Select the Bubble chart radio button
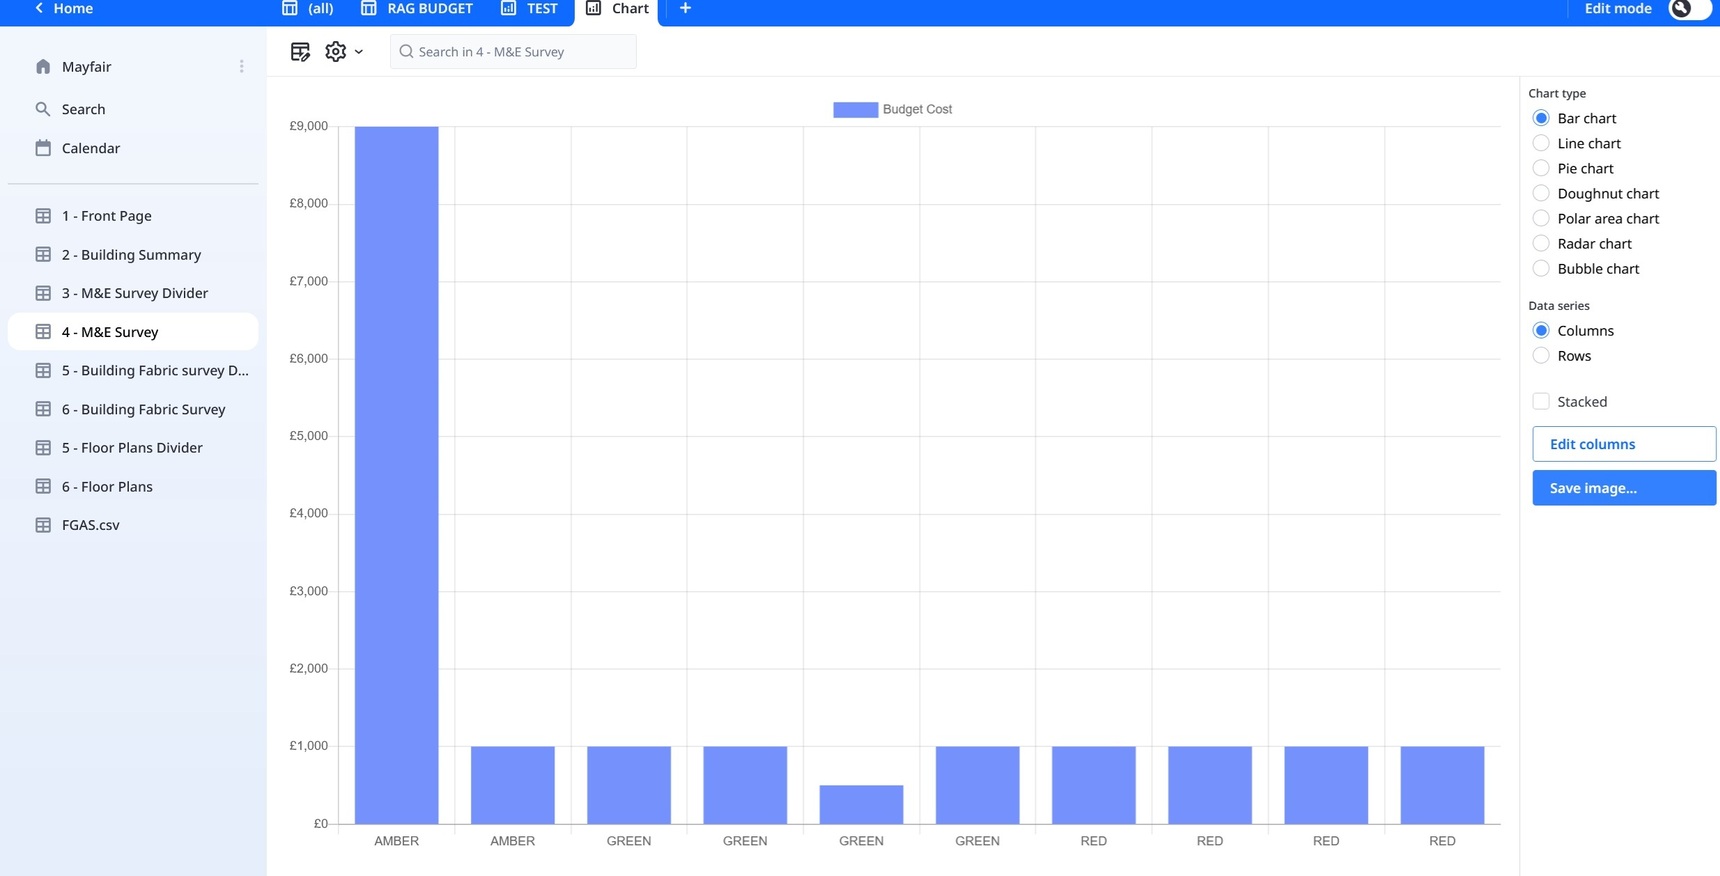Viewport: 1720px width, 876px height. coord(1541,268)
